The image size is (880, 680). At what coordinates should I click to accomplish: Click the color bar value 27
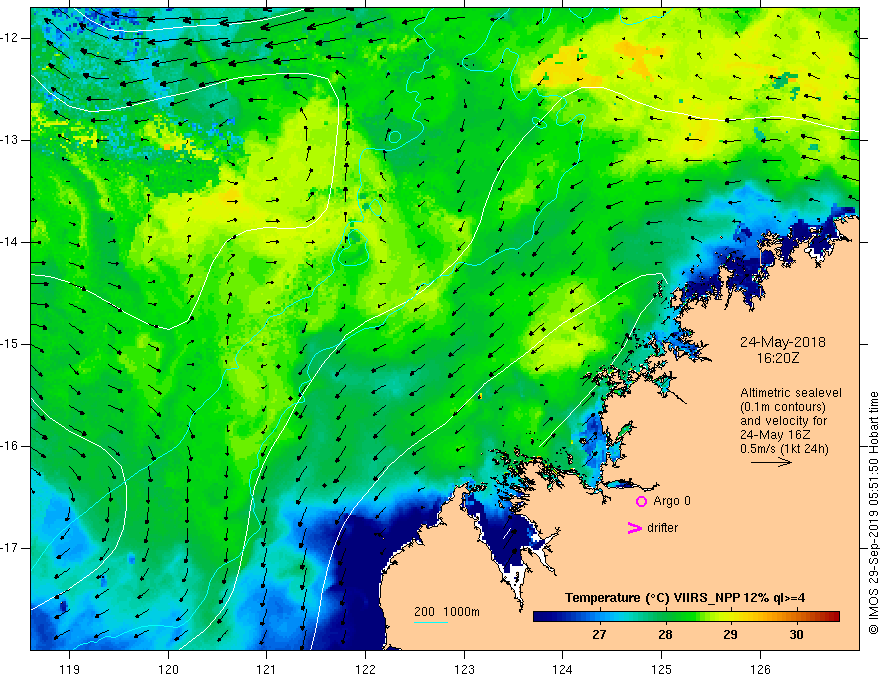tap(599, 635)
